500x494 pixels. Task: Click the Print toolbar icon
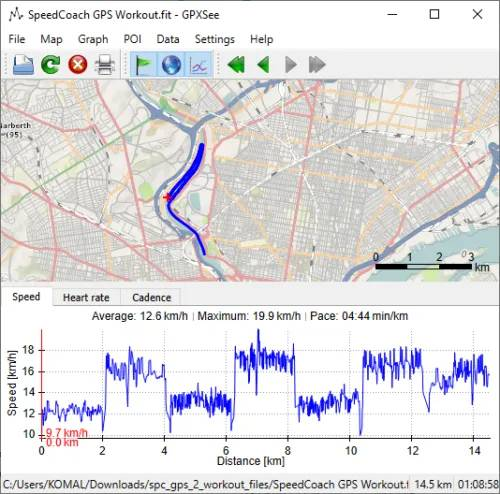click(x=105, y=64)
